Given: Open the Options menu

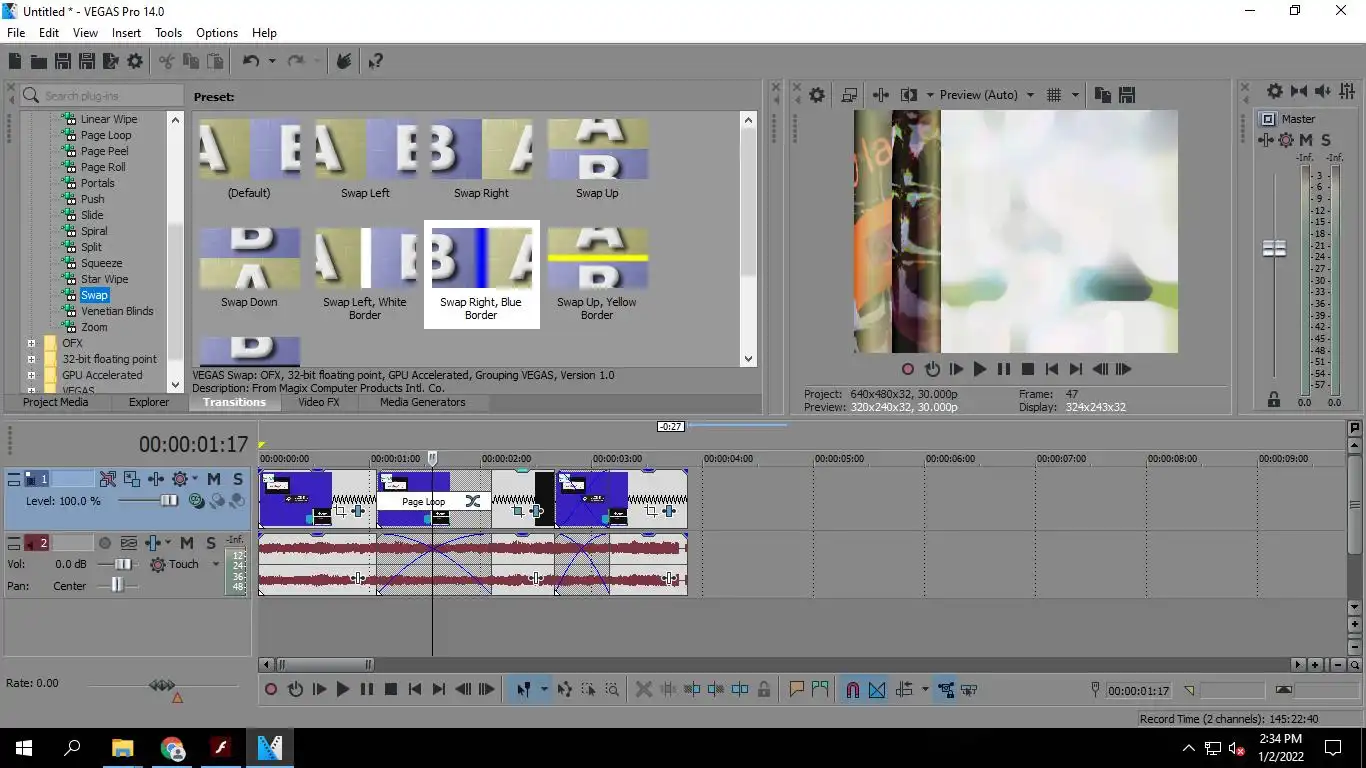Looking at the screenshot, I should (x=217, y=33).
